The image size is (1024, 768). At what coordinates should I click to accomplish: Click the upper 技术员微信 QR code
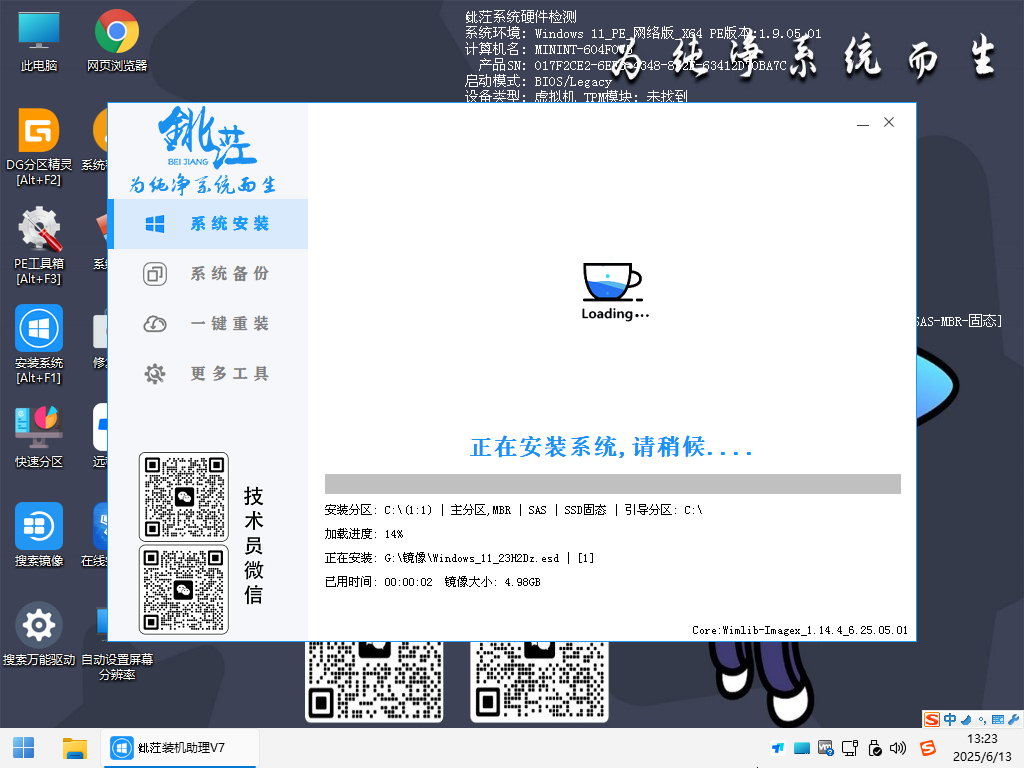[x=184, y=496]
